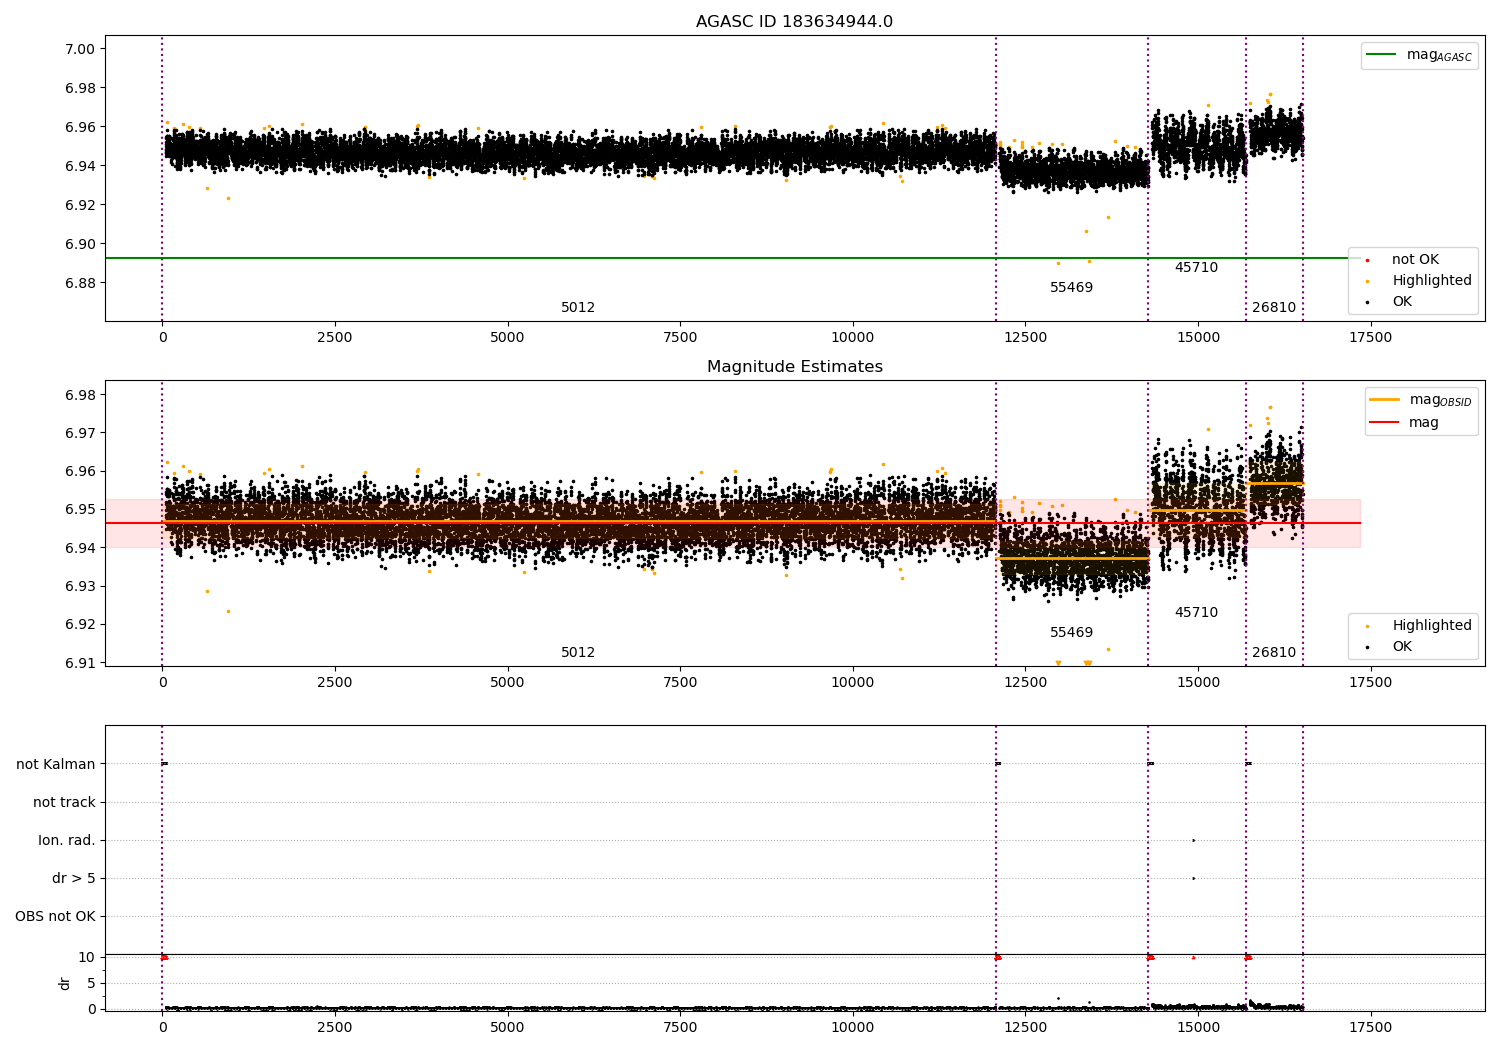The height and width of the screenshot is (1050, 1500).
Task: Click obsid label 26810 in the top plot
Action: pyautogui.click(x=1274, y=308)
